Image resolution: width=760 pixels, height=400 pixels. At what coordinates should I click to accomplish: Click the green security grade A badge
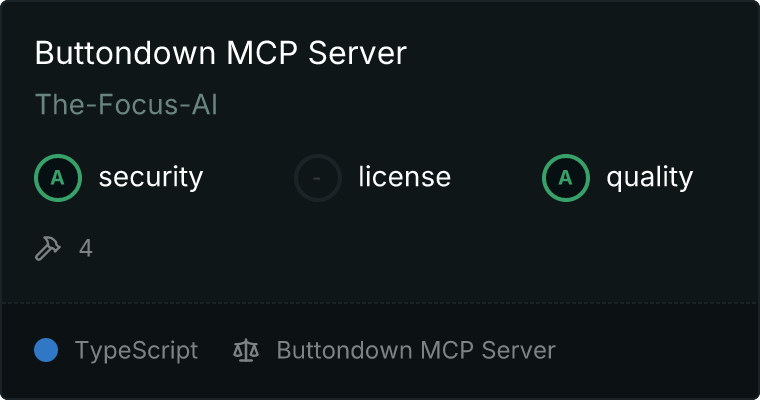(x=58, y=178)
